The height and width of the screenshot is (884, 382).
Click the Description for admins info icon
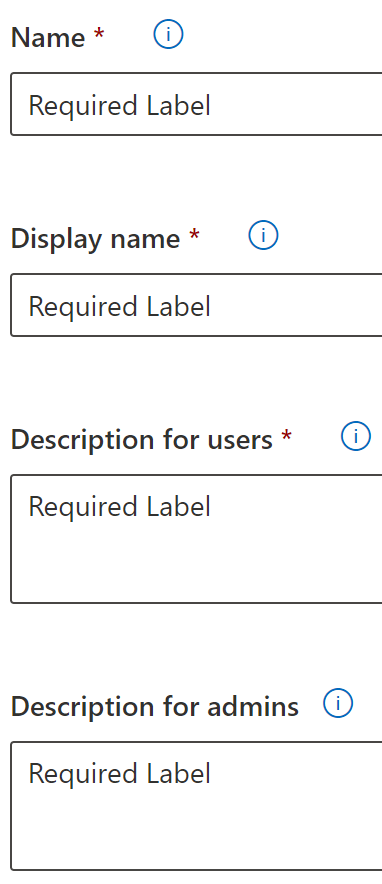tap(338, 703)
